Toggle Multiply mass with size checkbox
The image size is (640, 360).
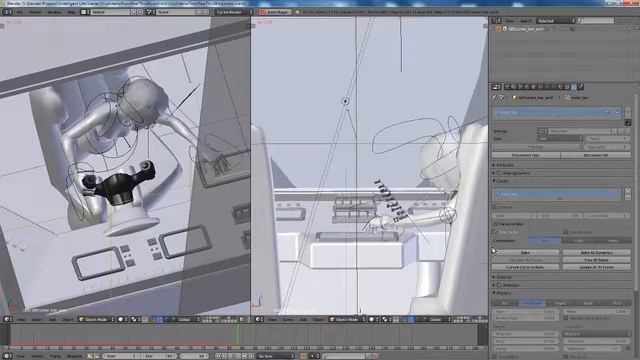point(566,318)
